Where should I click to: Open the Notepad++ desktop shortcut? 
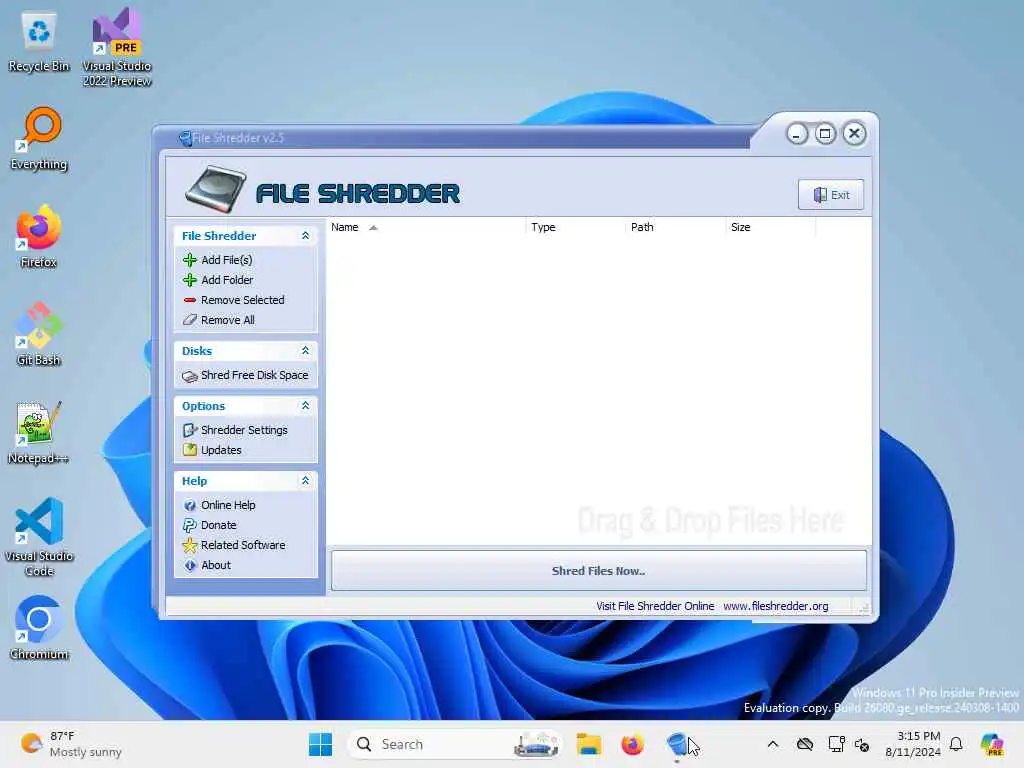pos(39,432)
